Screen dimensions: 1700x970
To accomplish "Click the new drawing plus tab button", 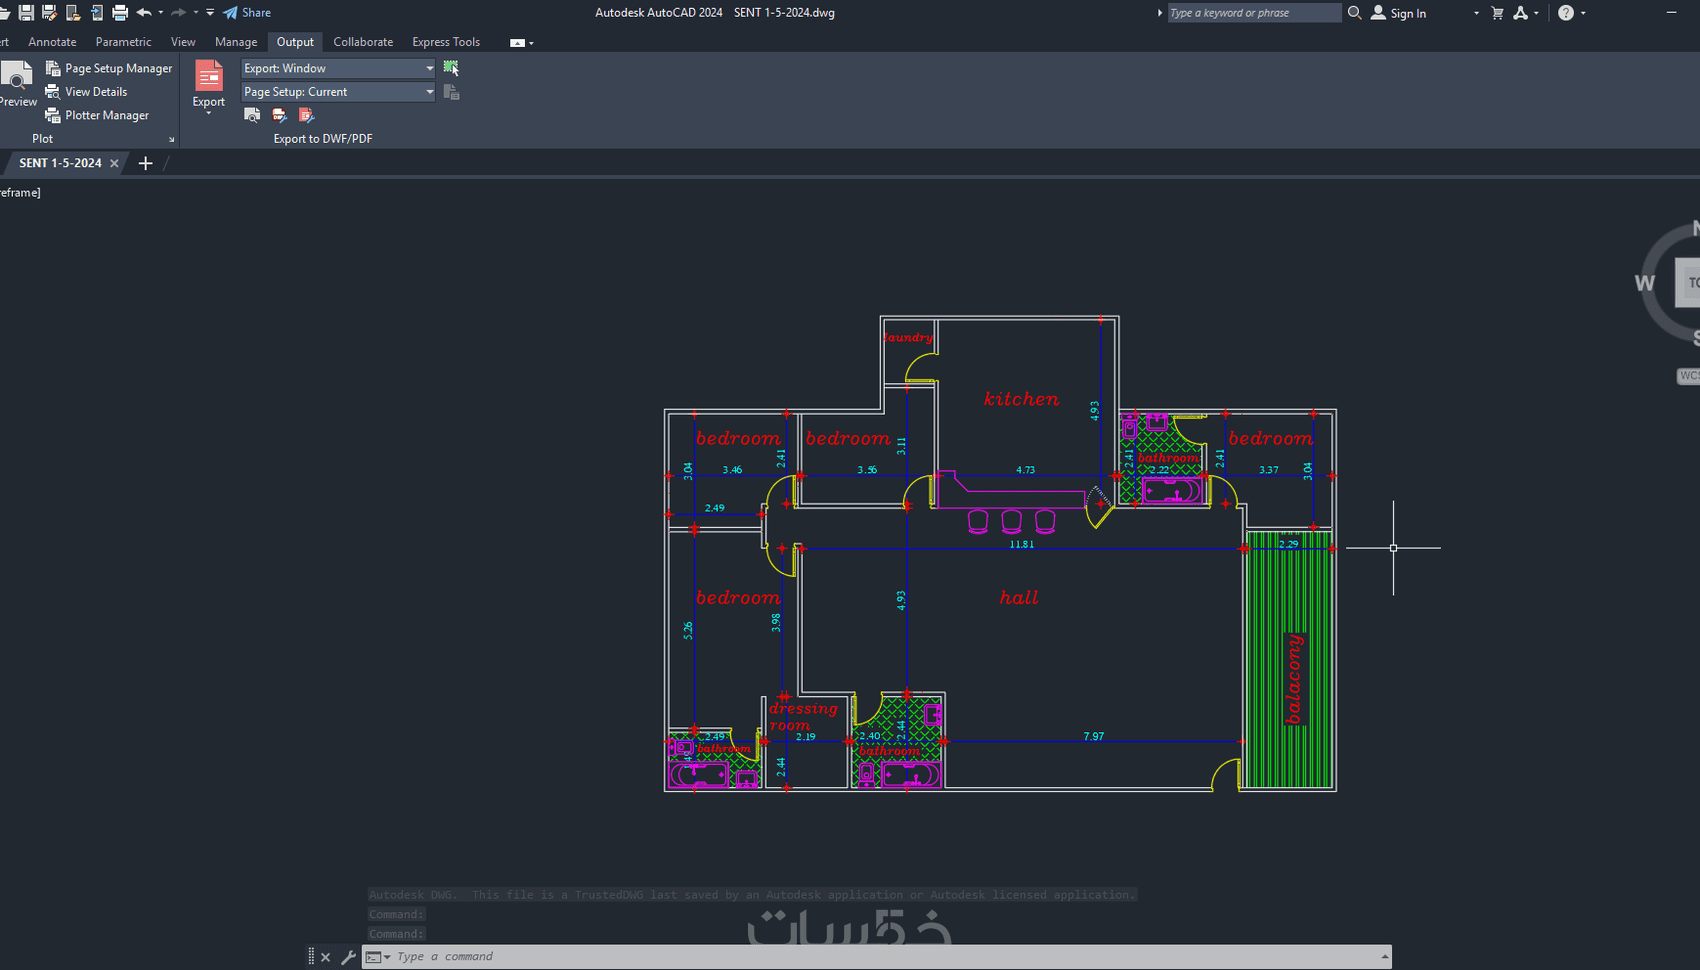I will click(145, 163).
